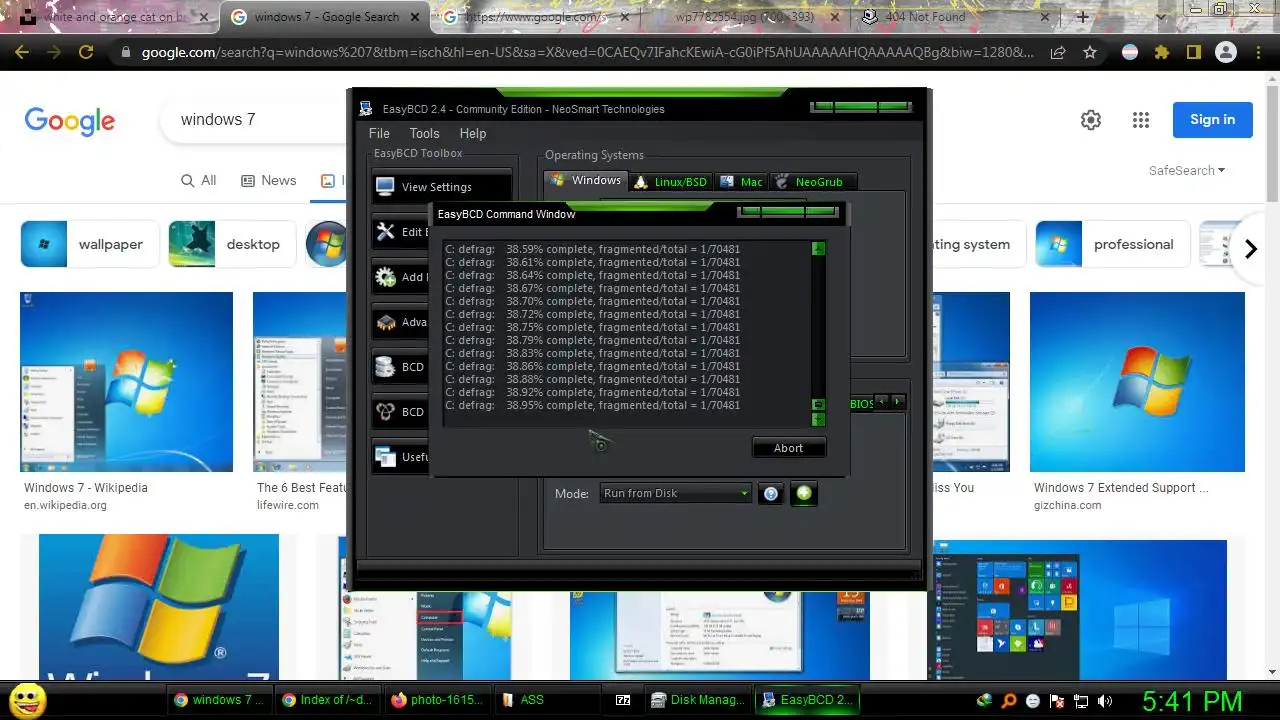Click the blue help icon beside Mode
The width and height of the screenshot is (1280, 720).
(x=771, y=493)
